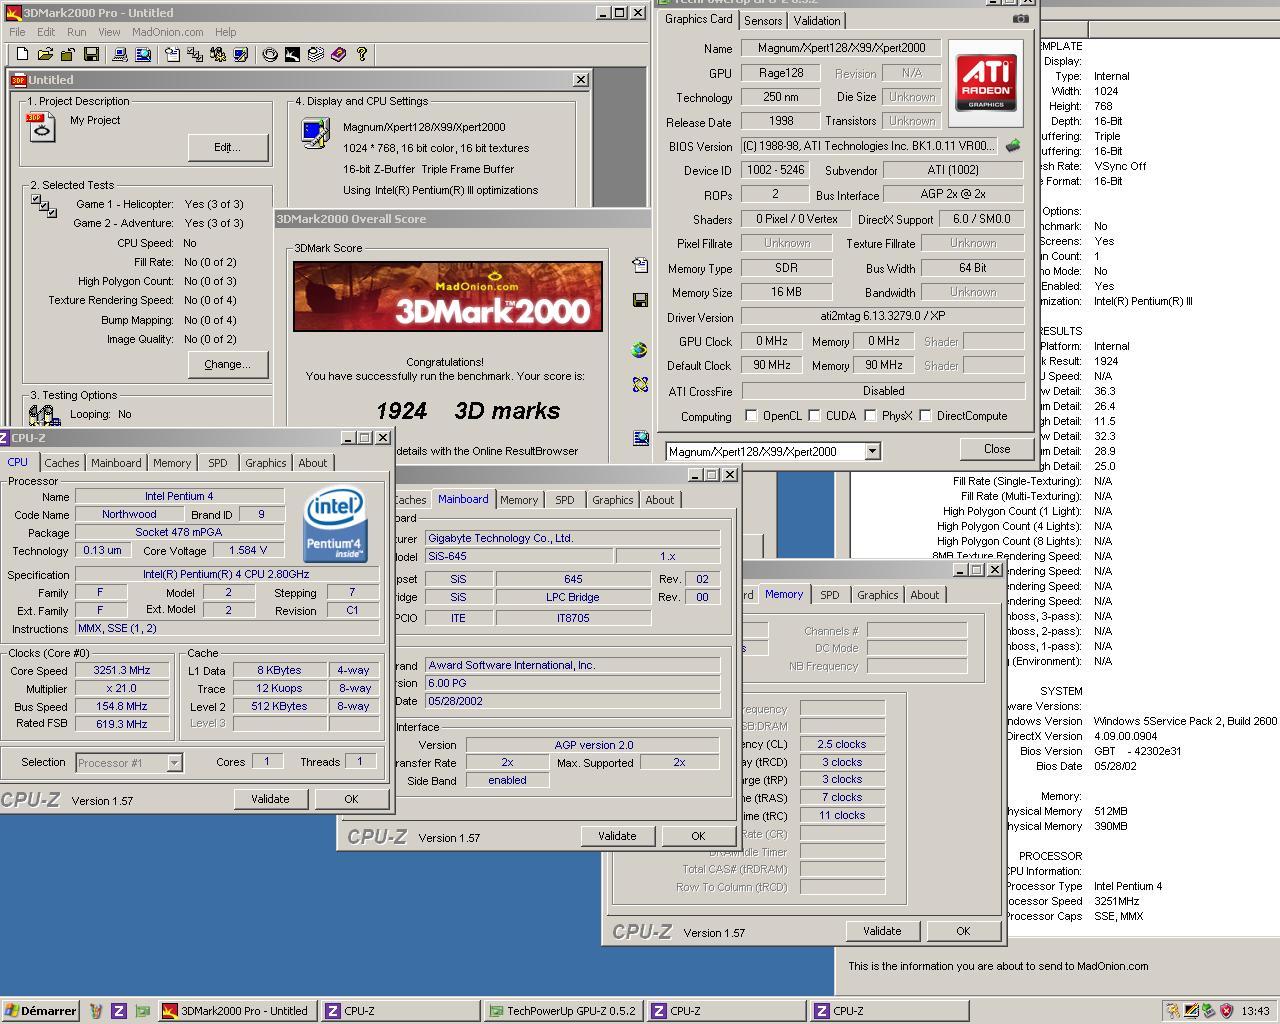Click the Open project folder icon in 3DMark2000
Screen dimensions: 1280x1024
point(44,54)
